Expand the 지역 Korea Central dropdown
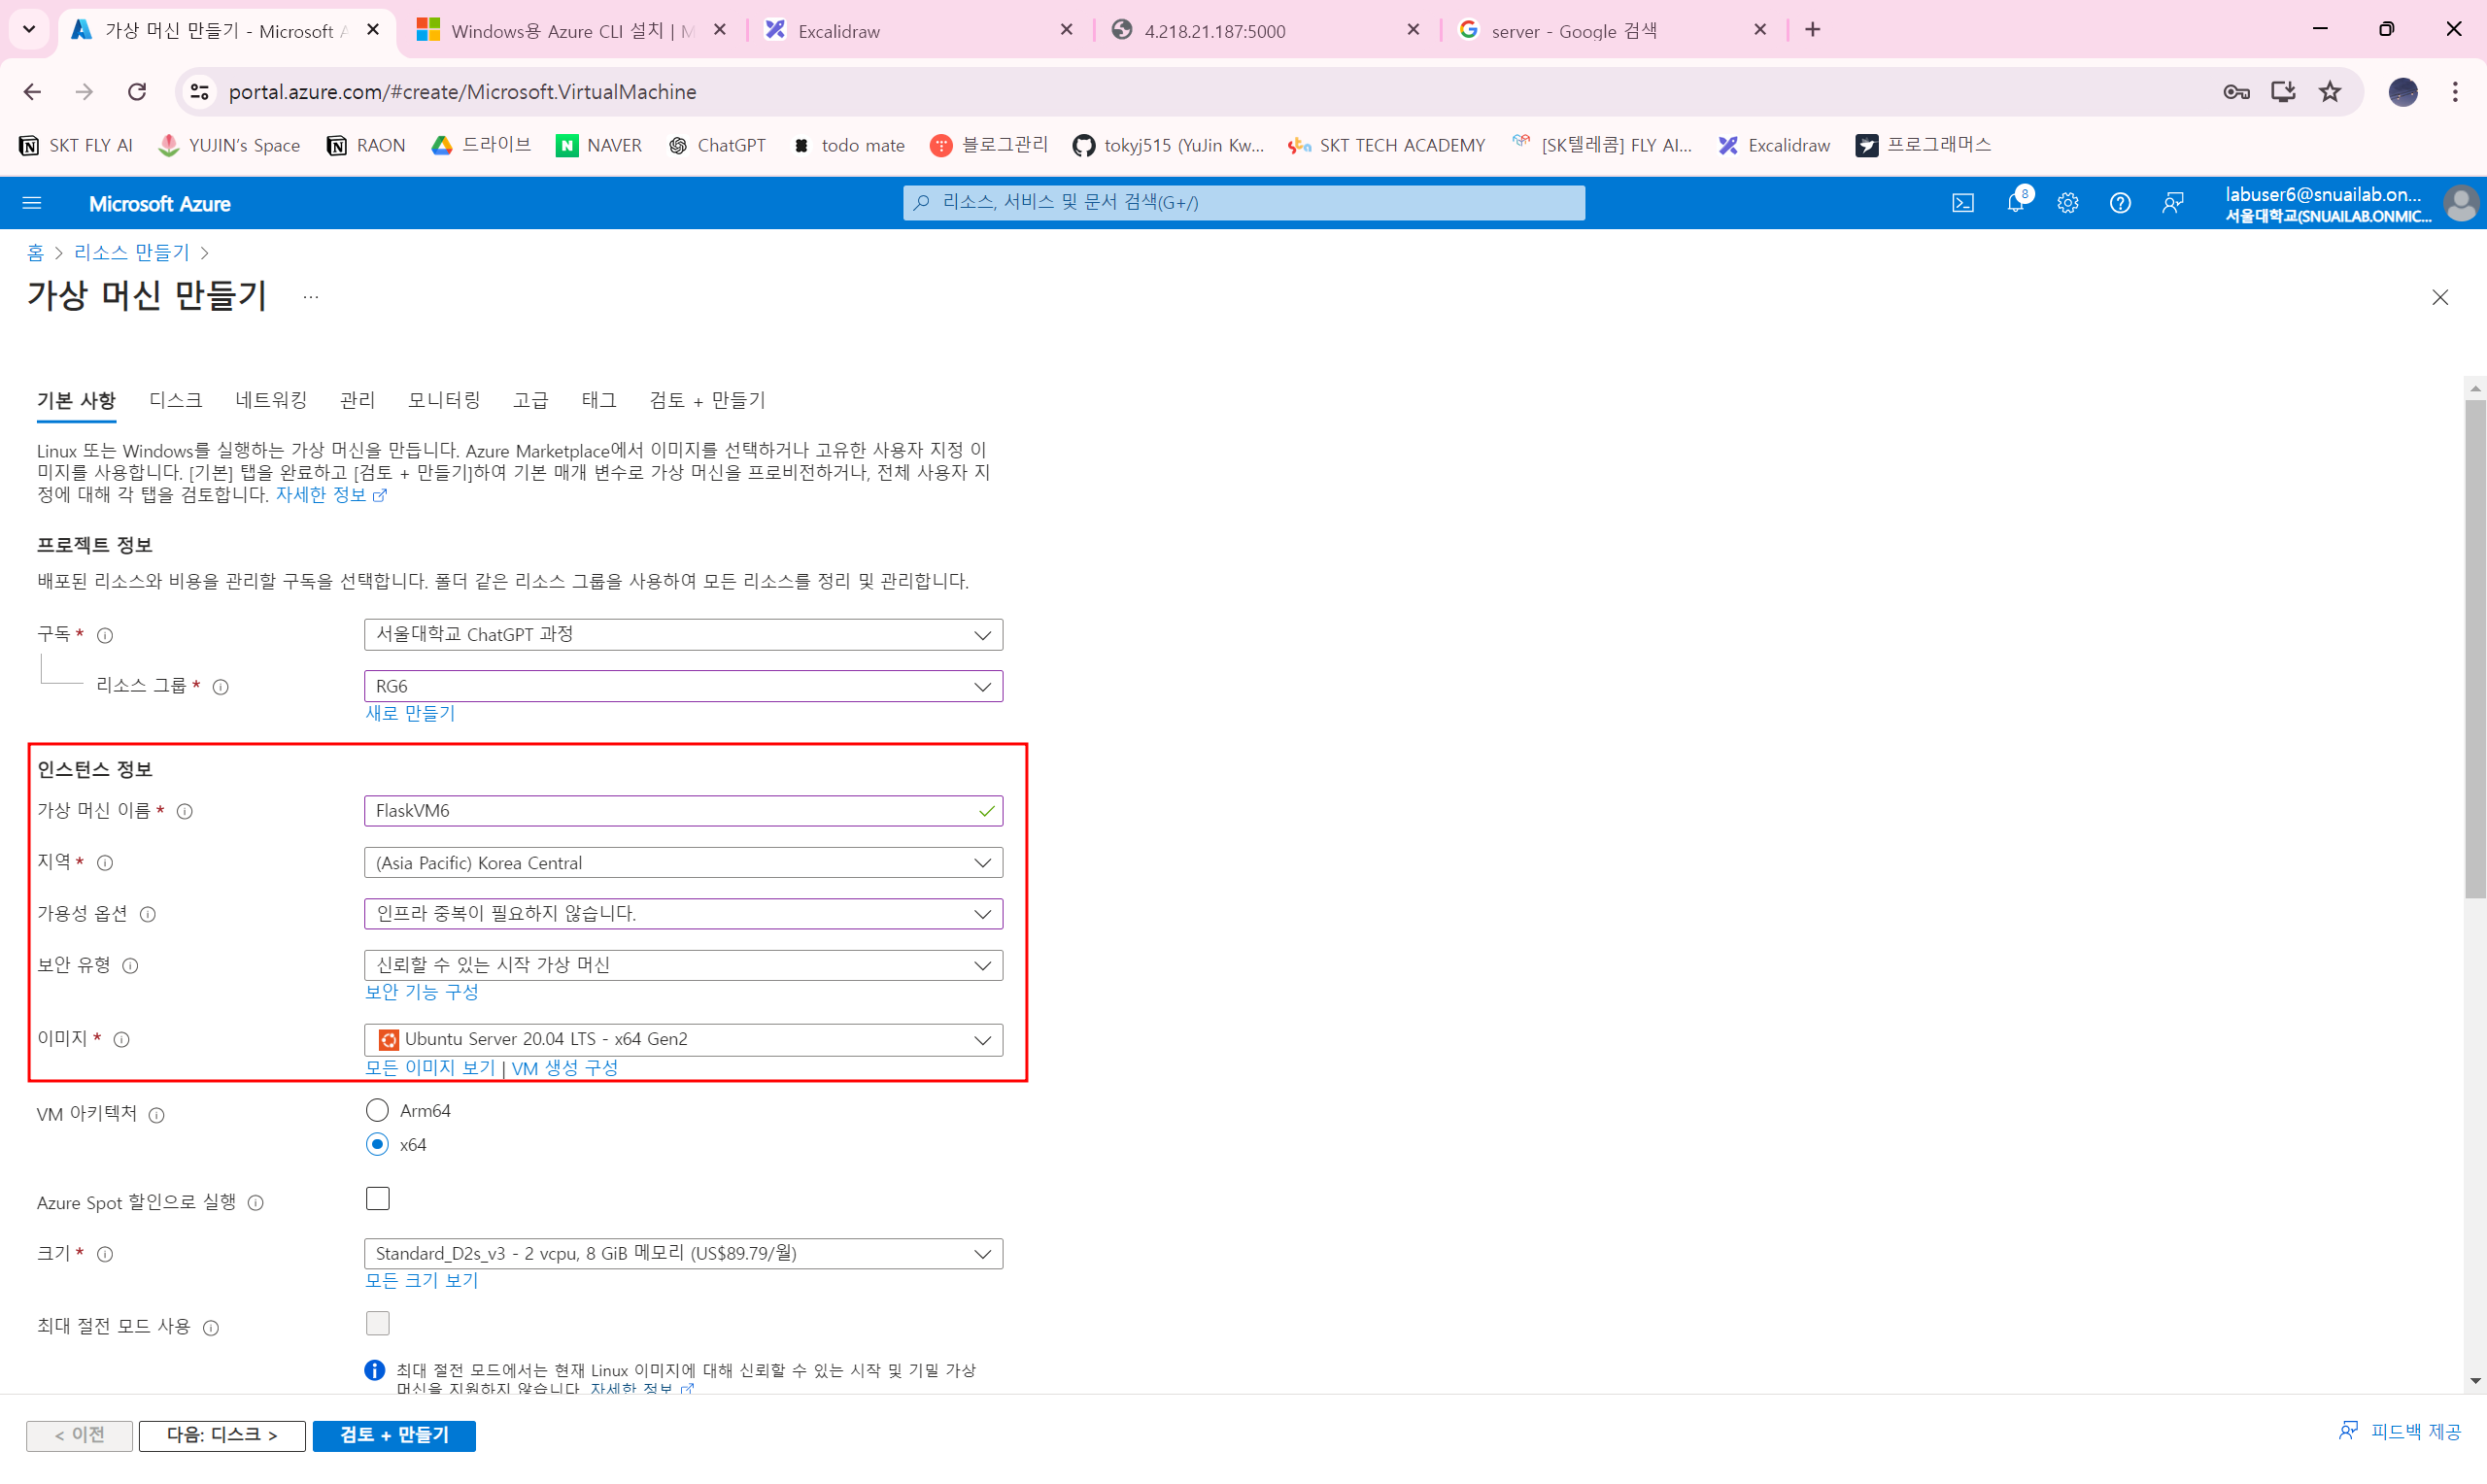The height and width of the screenshot is (1484, 2487). point(683,862)
